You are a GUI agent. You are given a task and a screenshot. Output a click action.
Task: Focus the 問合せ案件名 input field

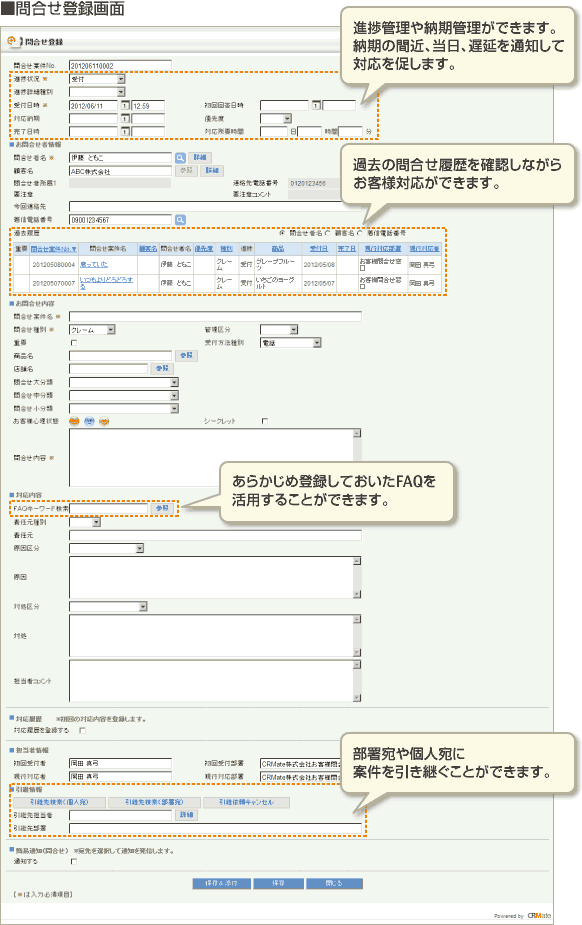tap(215, 317)
